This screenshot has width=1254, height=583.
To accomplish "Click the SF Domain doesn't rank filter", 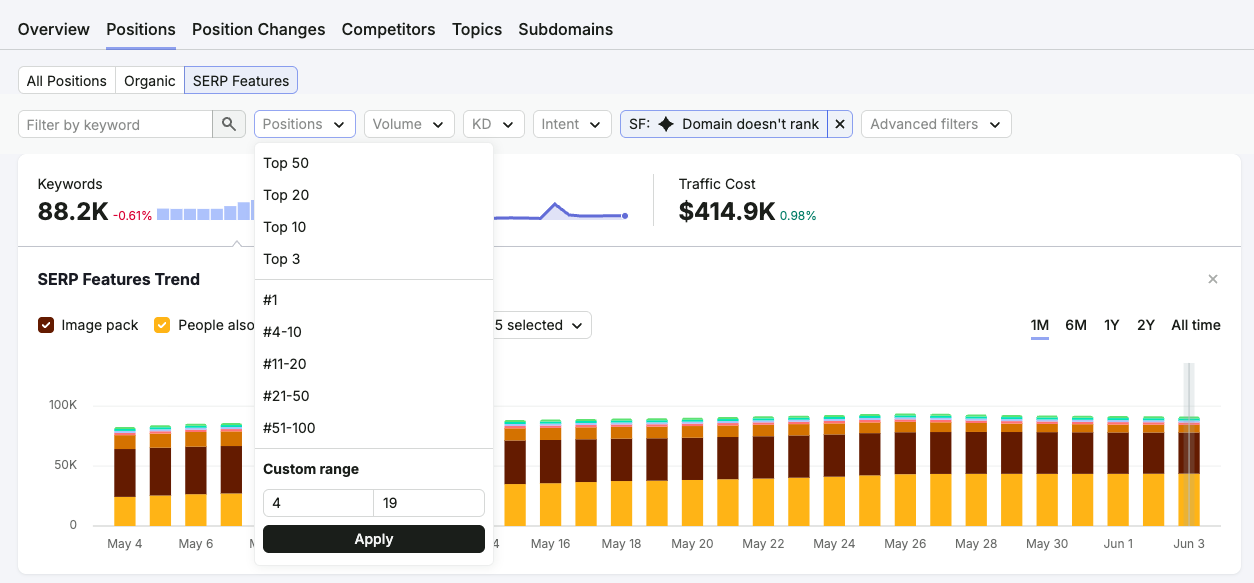I will (724, 124).
